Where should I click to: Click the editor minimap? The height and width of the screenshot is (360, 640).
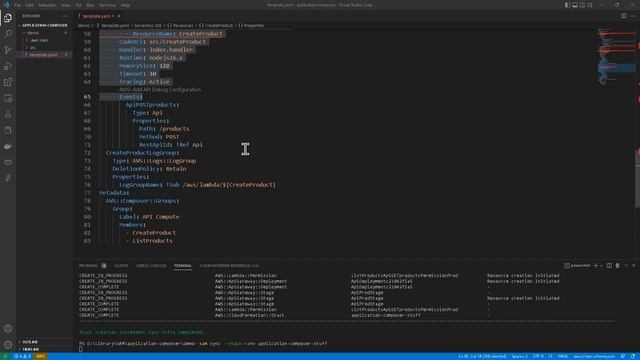616,57
